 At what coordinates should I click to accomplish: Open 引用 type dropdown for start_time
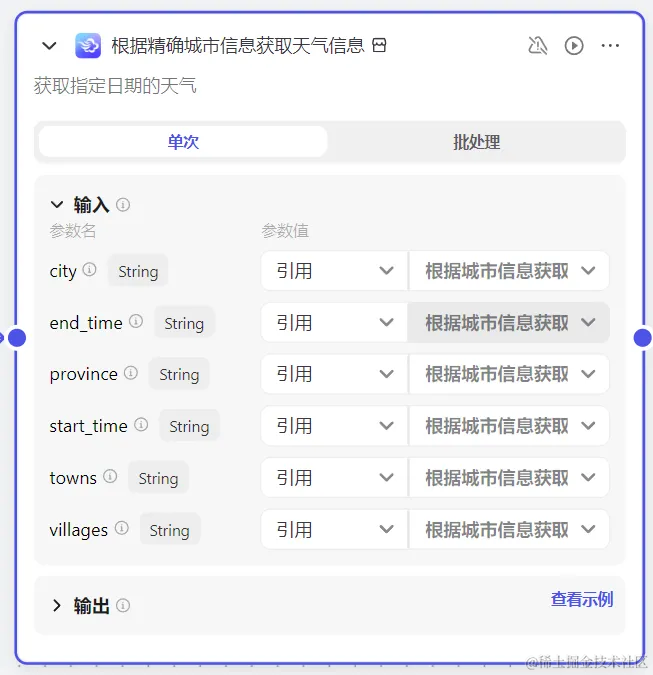(x=334, y=426)
